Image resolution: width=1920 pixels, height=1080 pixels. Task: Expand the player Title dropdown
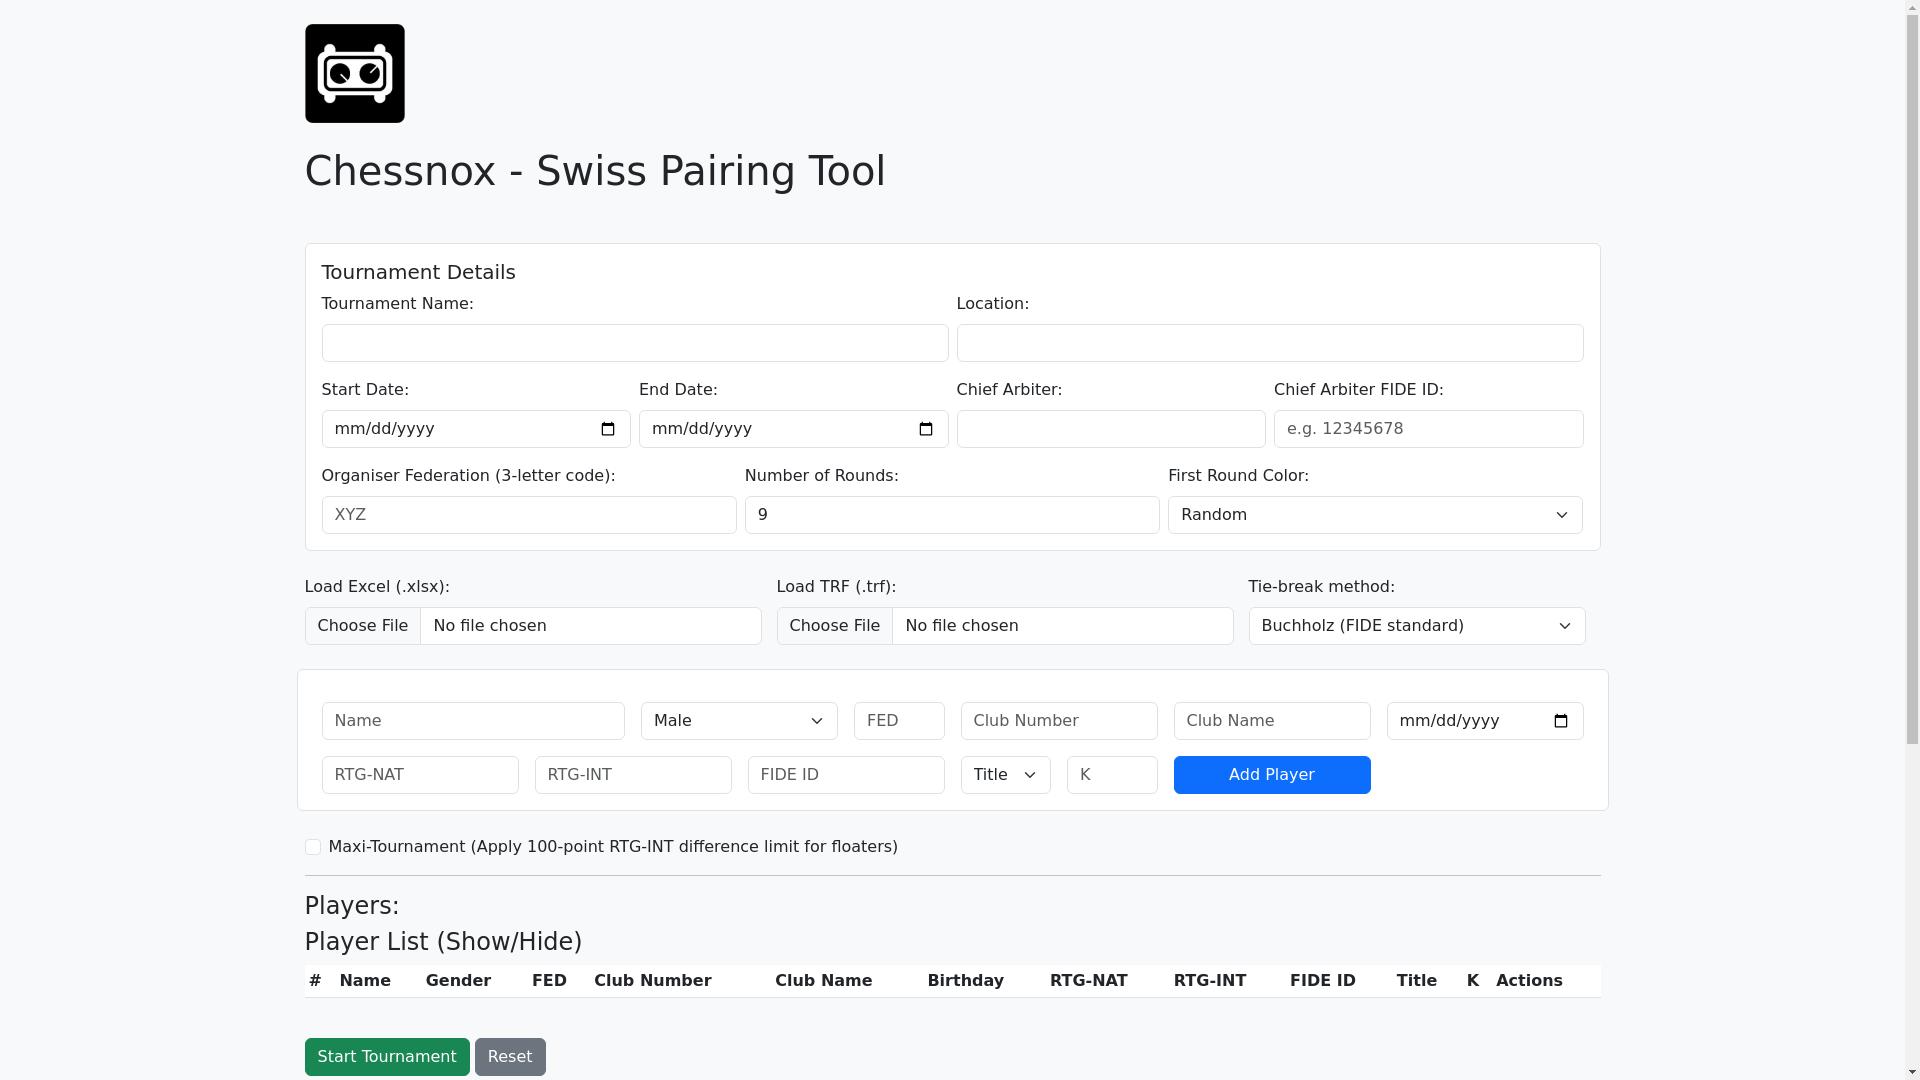[x=1005, y=775]
